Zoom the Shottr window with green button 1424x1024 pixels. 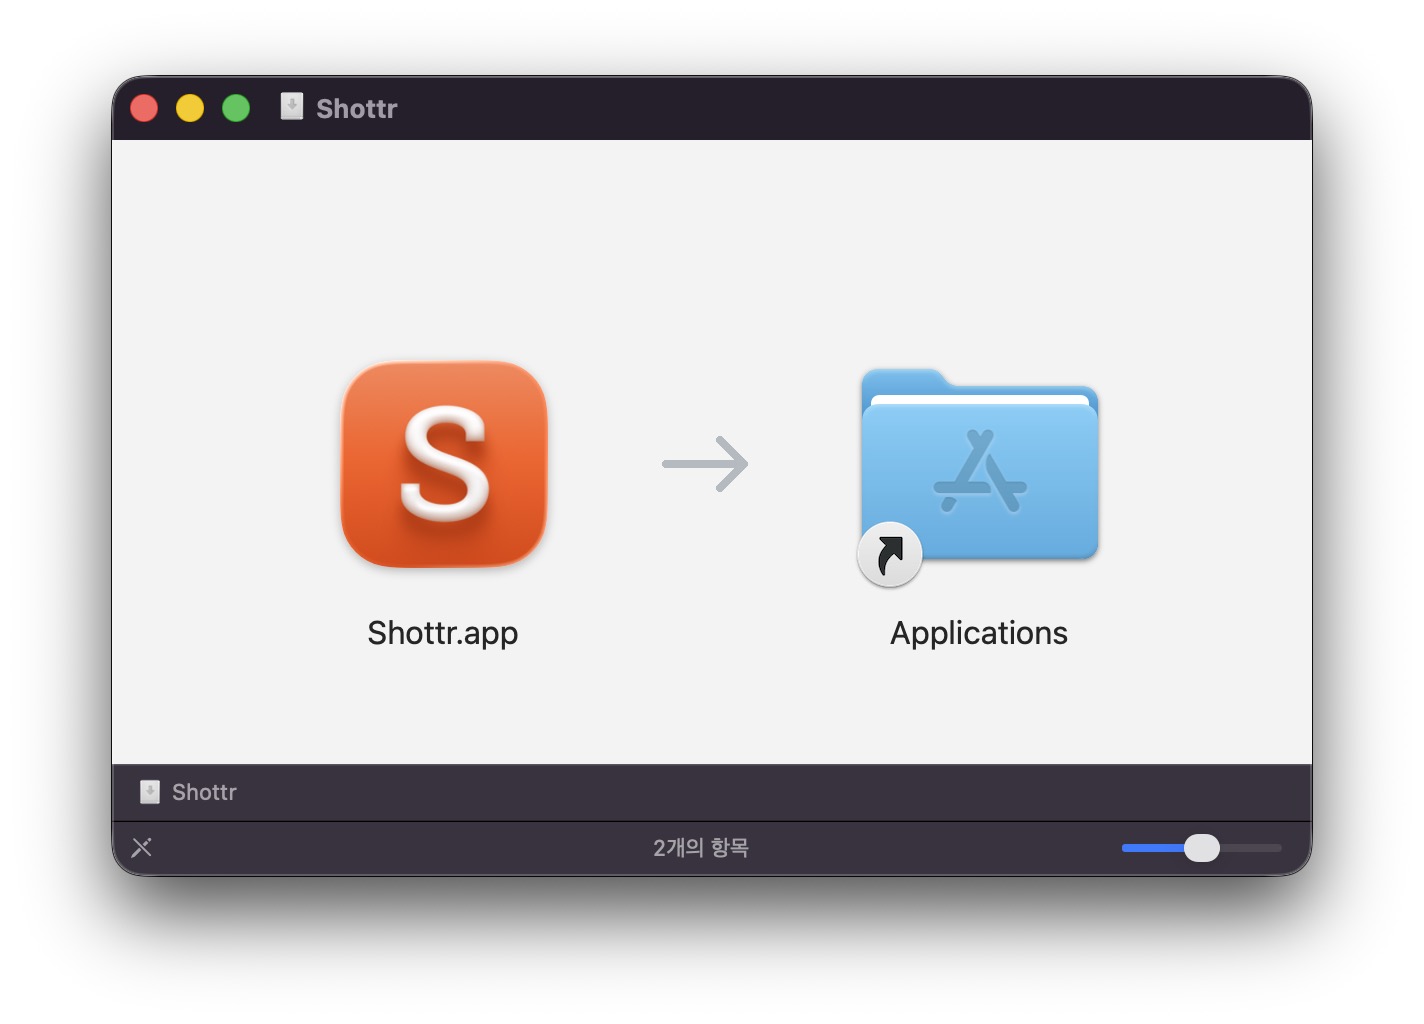pyautogui.click(x=236, y=107)
